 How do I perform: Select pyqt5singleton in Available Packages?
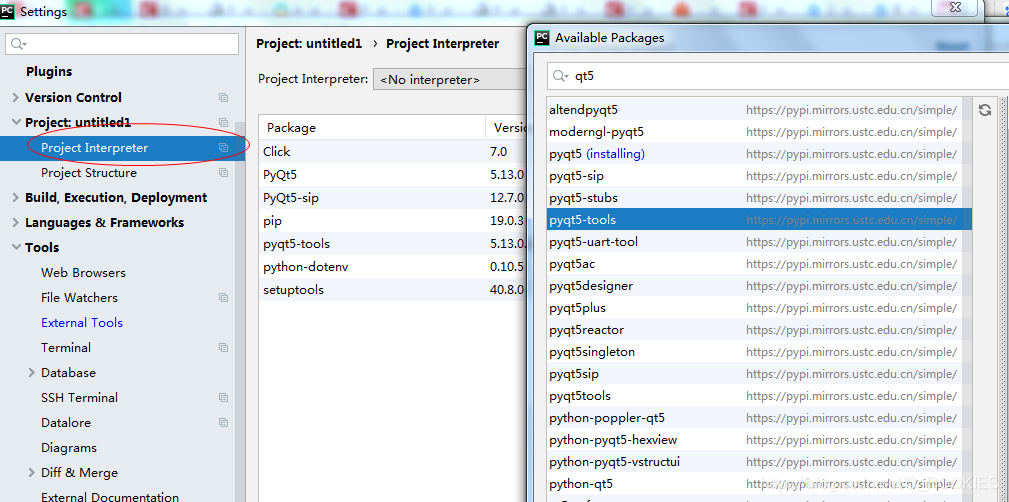click(x=754, y=351)
